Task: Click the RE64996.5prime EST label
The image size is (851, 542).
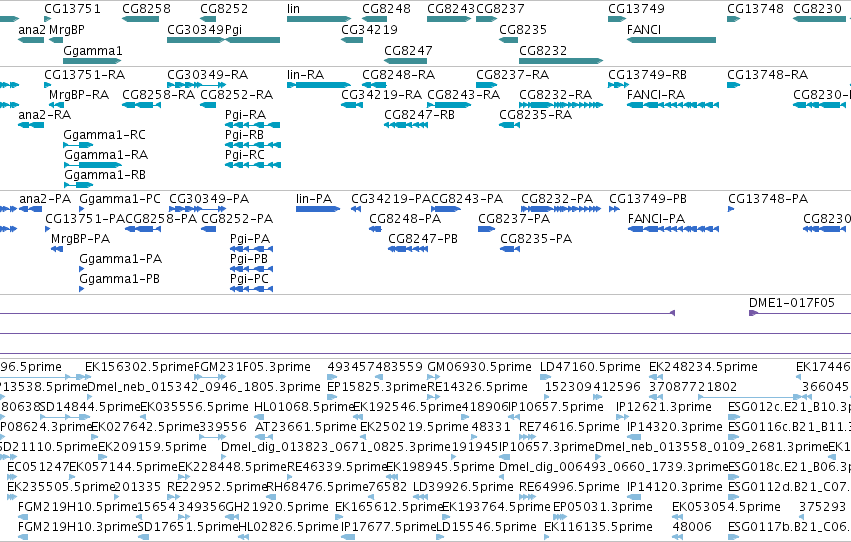Action: click(569, 487)
